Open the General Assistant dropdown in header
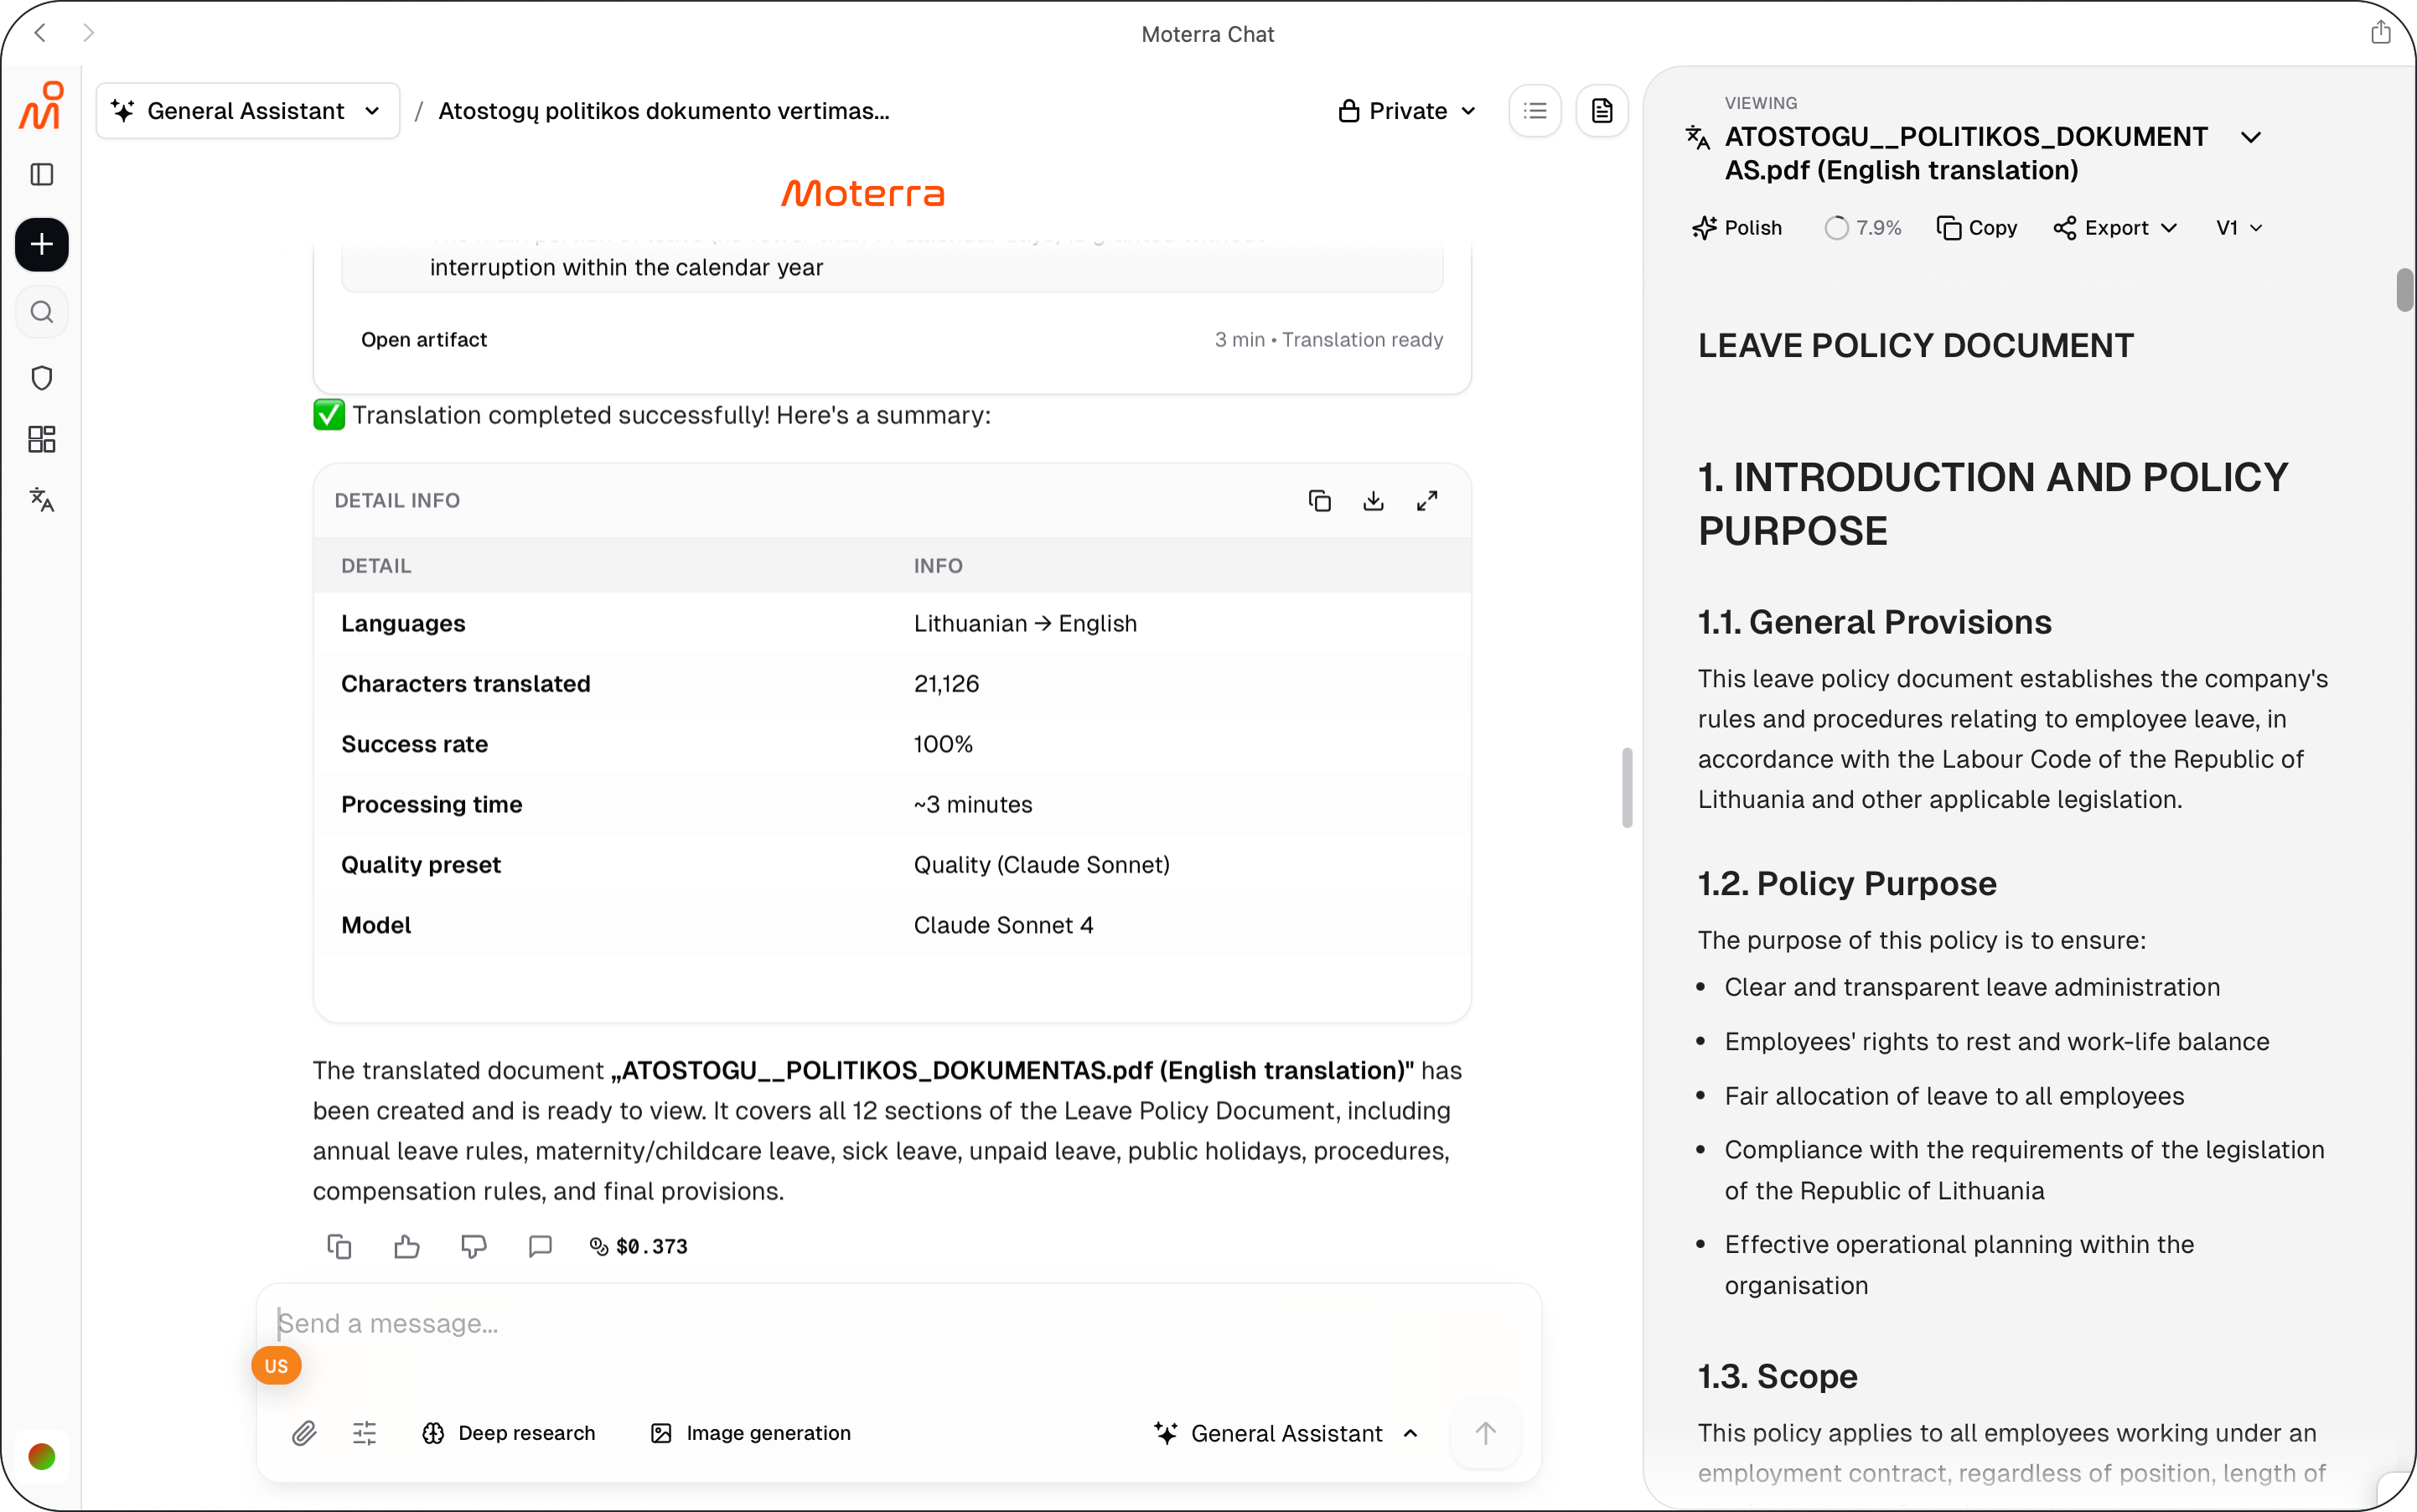 coord(247,110)
